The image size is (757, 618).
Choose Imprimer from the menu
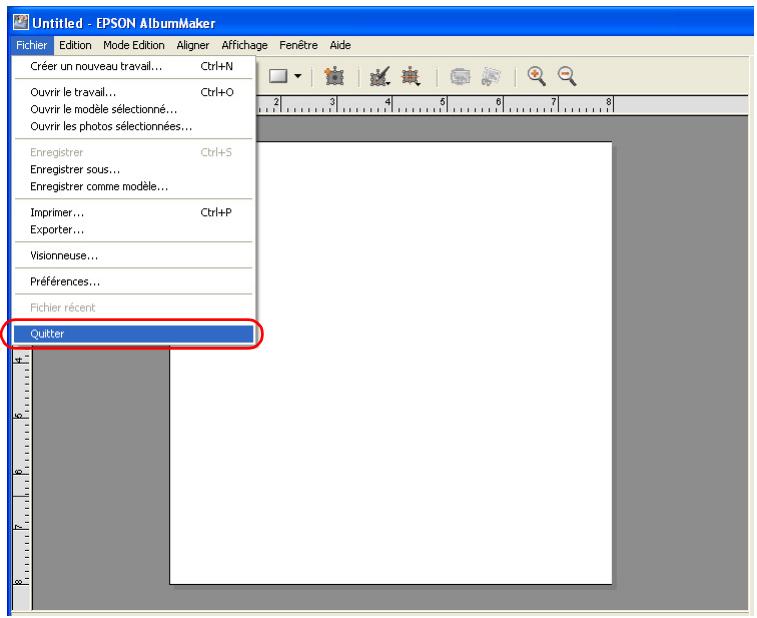(x=133, y=213)
